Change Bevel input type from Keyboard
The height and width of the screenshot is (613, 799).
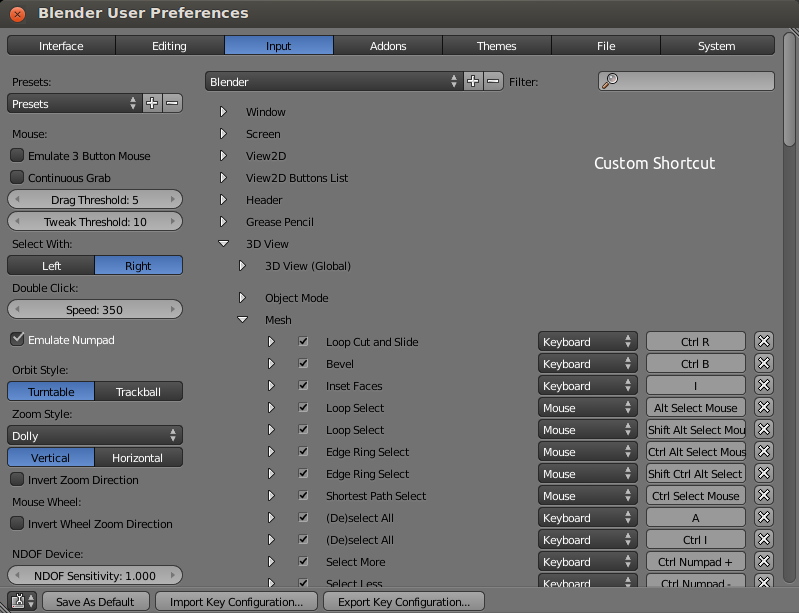(588, 363)
